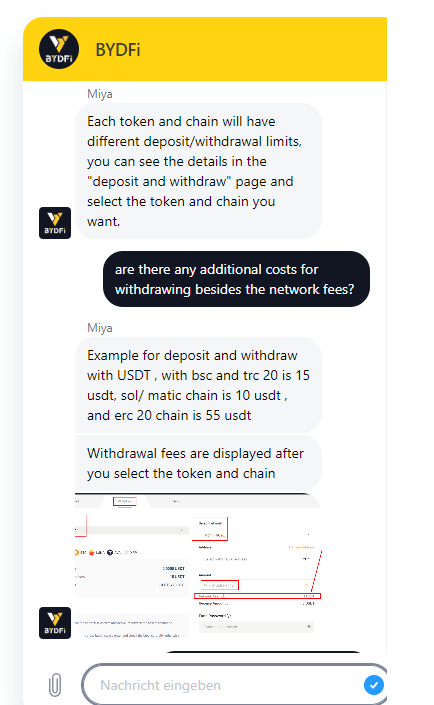Open the paperclip attachment icon
Screen dimensions: 434x705
[x=55, y=685]
